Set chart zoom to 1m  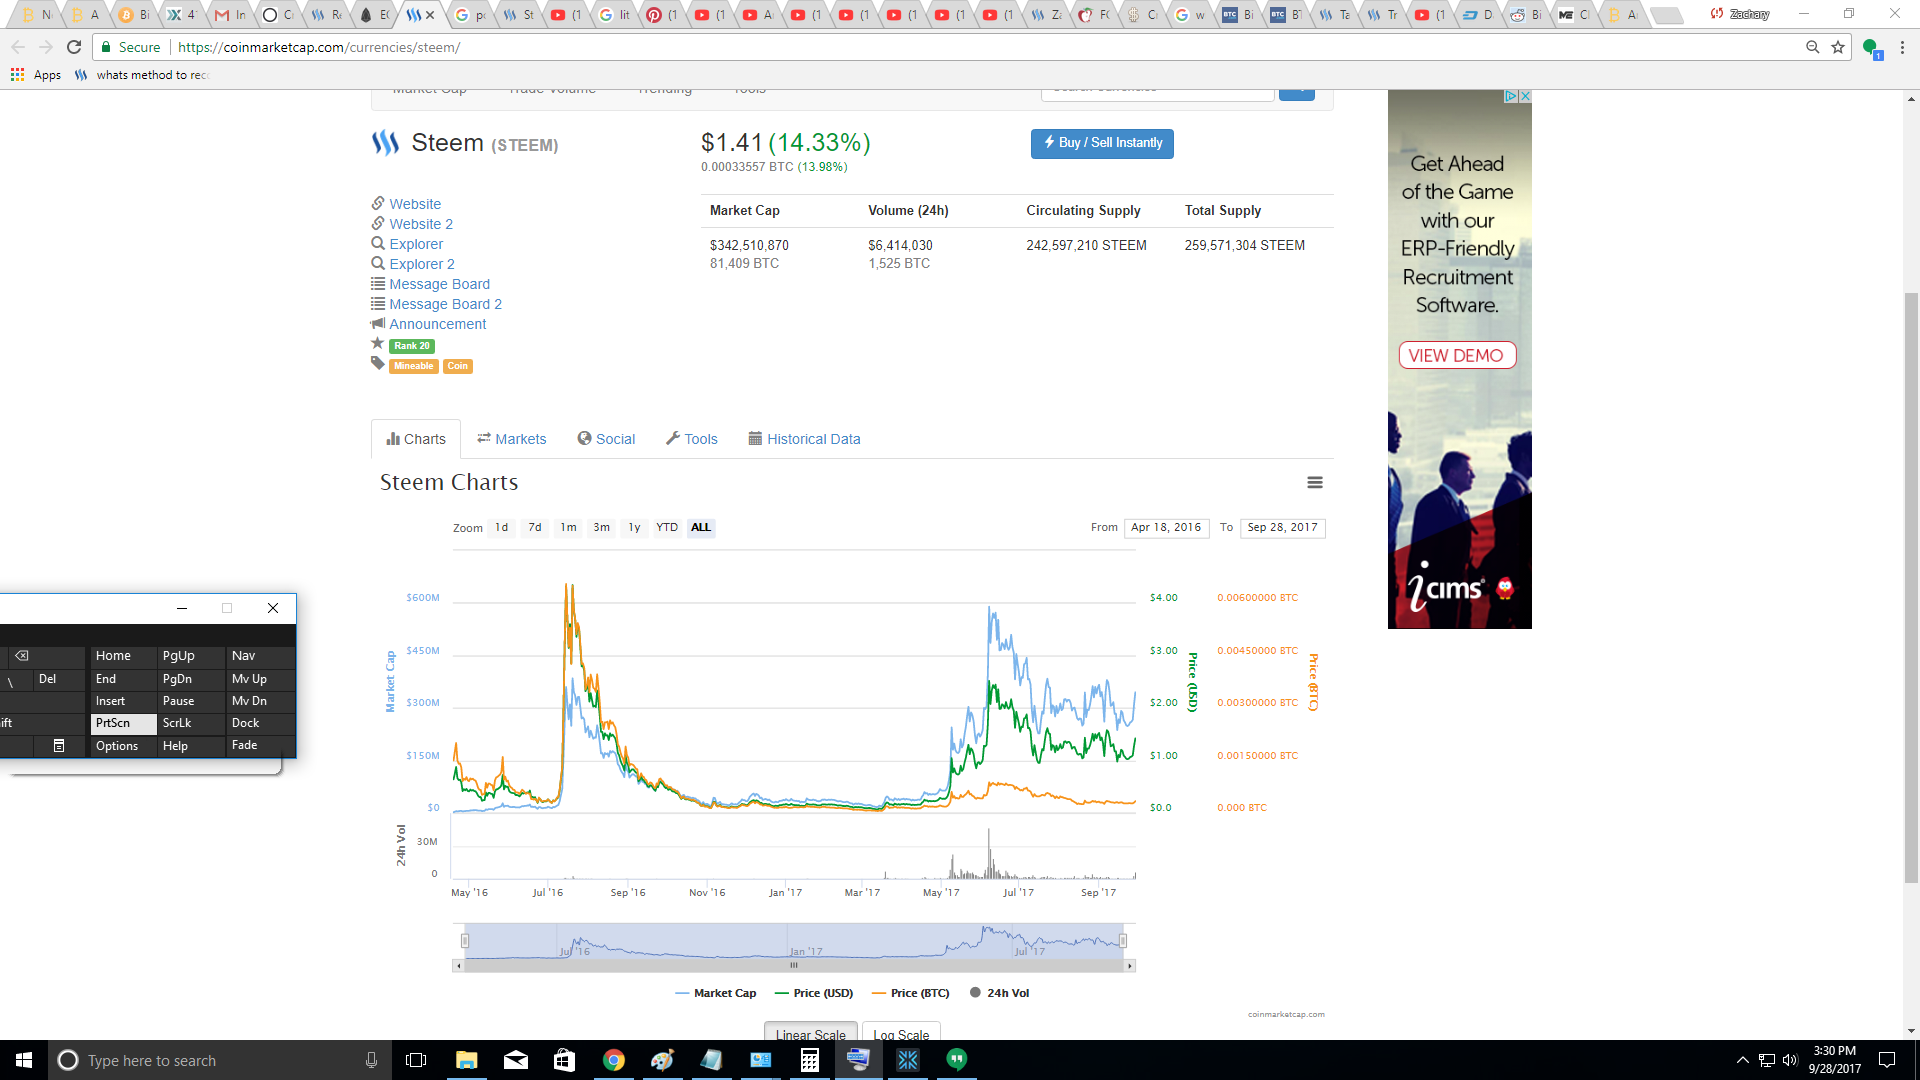click(x=568, y=528)
